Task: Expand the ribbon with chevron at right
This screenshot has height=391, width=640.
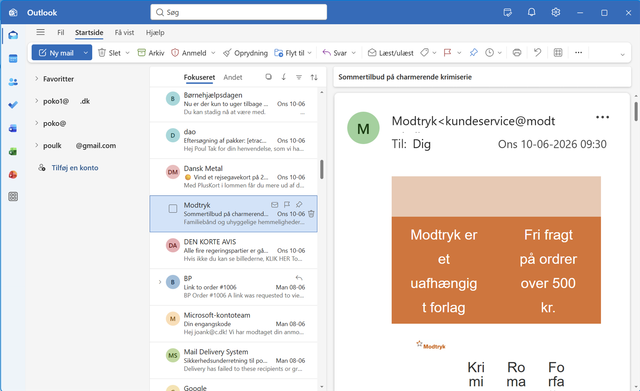Action: pyautogui.click(x=622, y=54)
